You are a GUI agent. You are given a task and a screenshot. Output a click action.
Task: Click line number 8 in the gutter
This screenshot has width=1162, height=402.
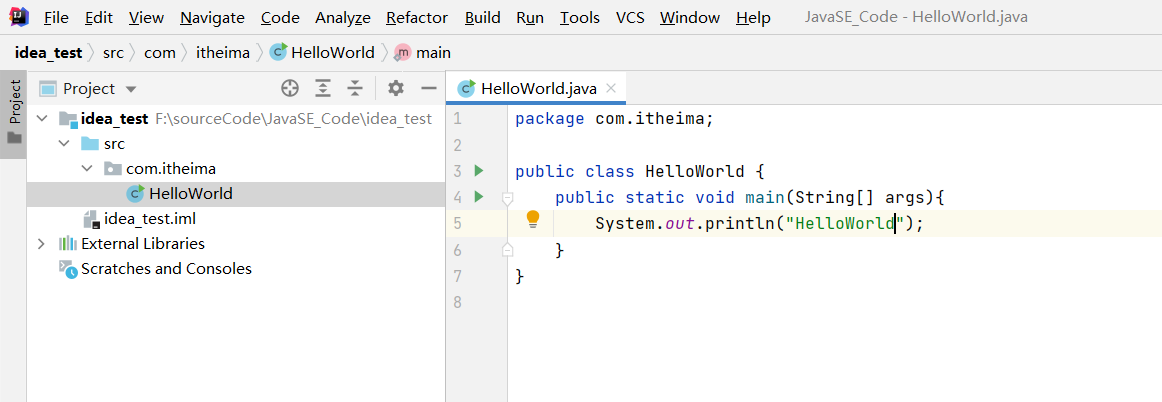pos(457,302)
